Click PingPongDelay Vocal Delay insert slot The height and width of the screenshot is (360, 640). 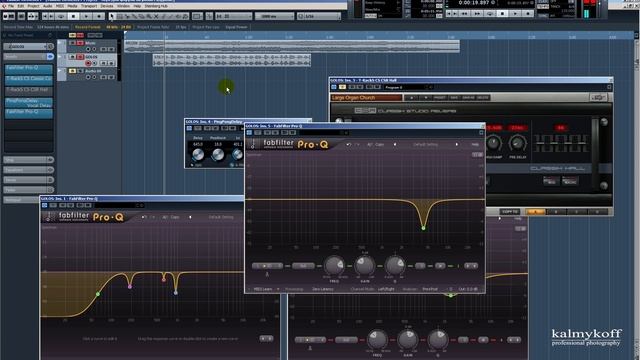[x=29, y=102]
